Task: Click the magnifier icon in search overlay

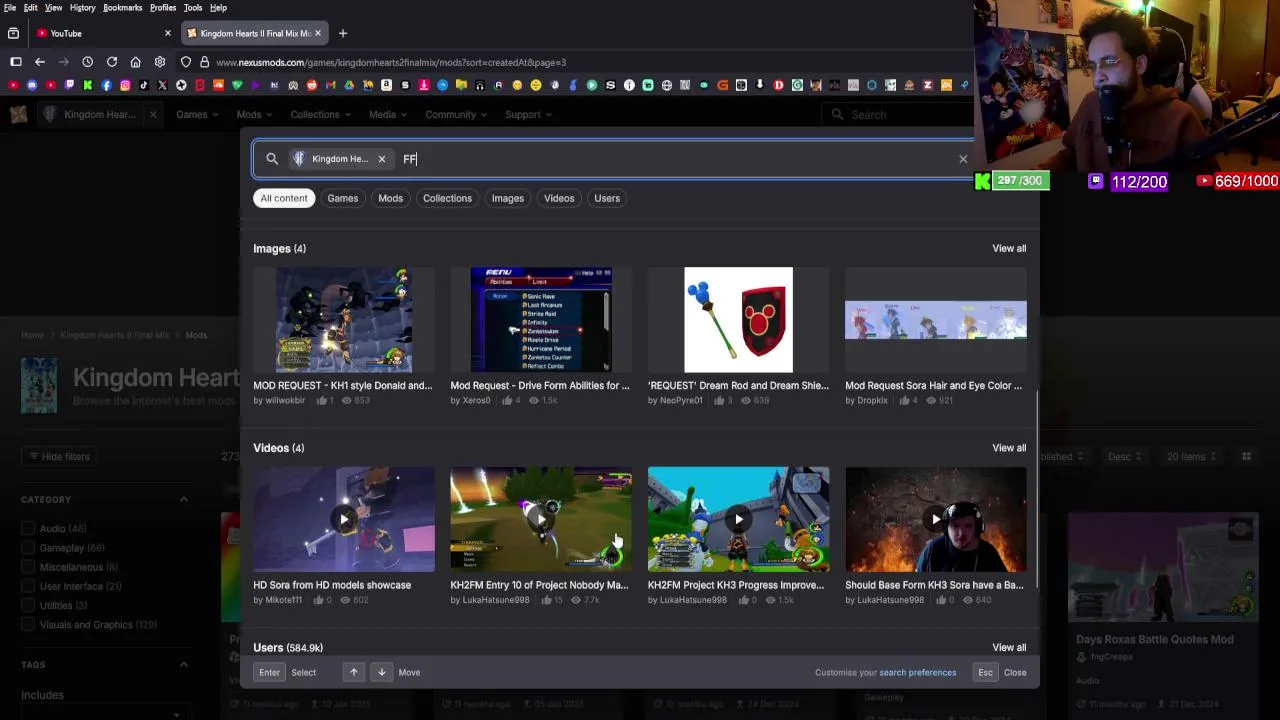Action: tap(271, 159)
